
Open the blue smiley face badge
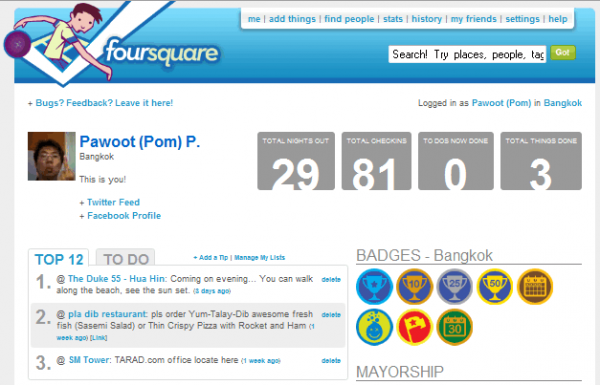tap(374, 327)
